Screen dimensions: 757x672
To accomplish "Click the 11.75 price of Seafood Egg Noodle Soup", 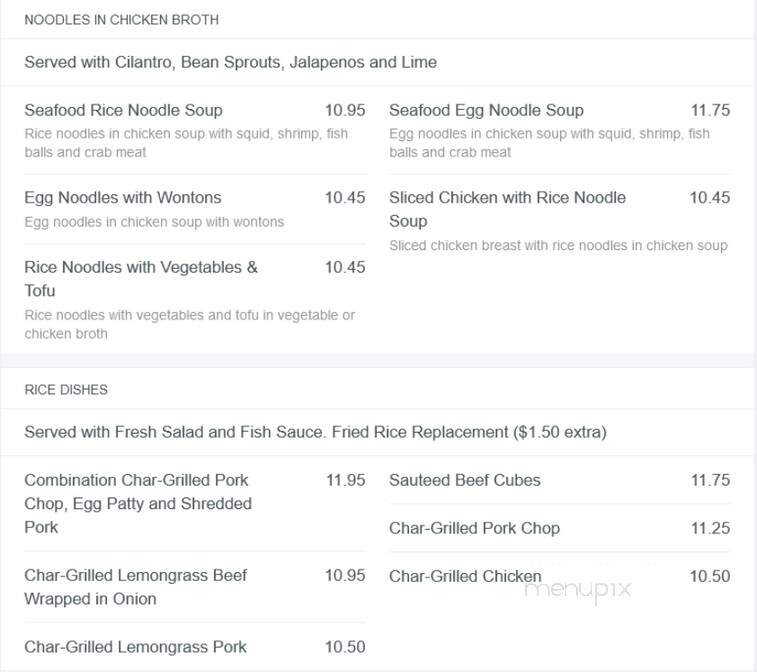I will pyautogui.click(x=710, y=110).
